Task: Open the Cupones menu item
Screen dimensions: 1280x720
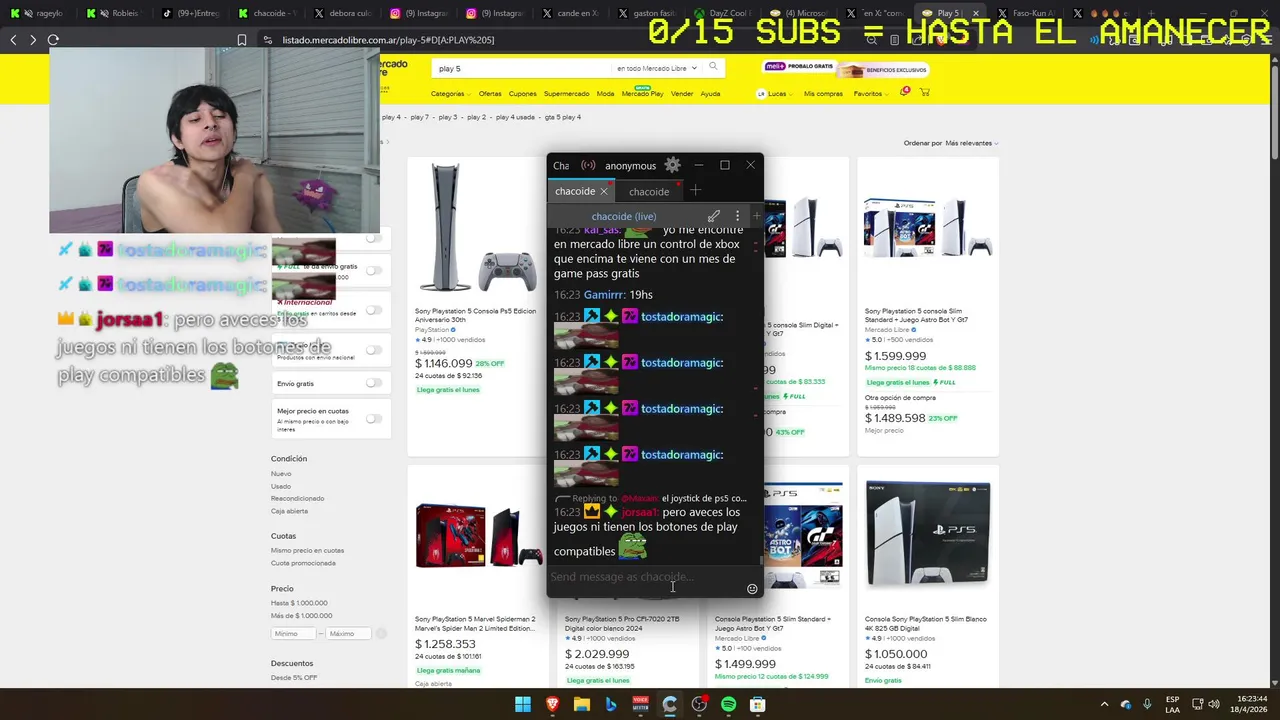Action: click(x=523, y=94)
